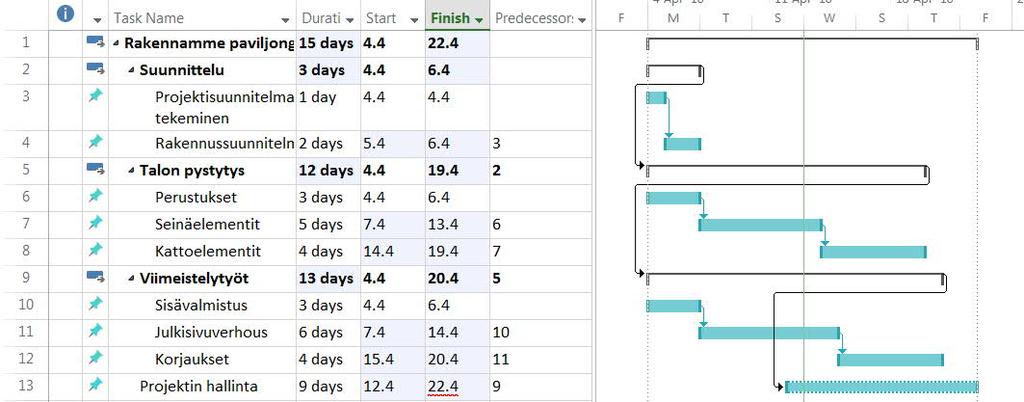Click pin icon beside Seinäelementit task
1024x402 pixels.
coord(95,223)
